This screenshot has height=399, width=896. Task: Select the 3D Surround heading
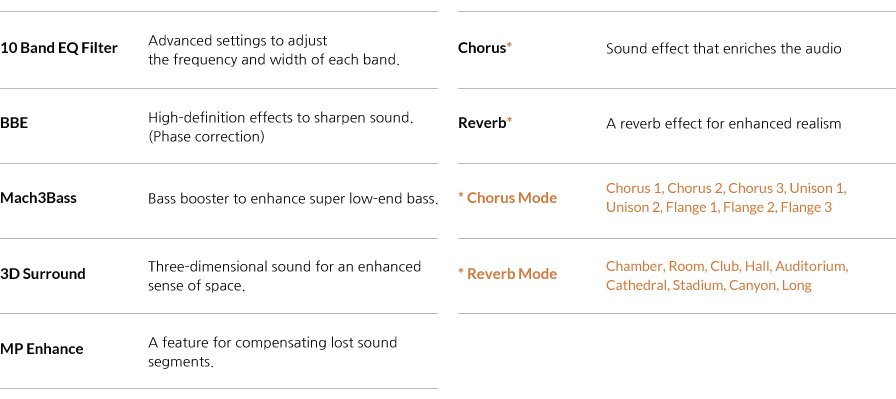[43, 273]
